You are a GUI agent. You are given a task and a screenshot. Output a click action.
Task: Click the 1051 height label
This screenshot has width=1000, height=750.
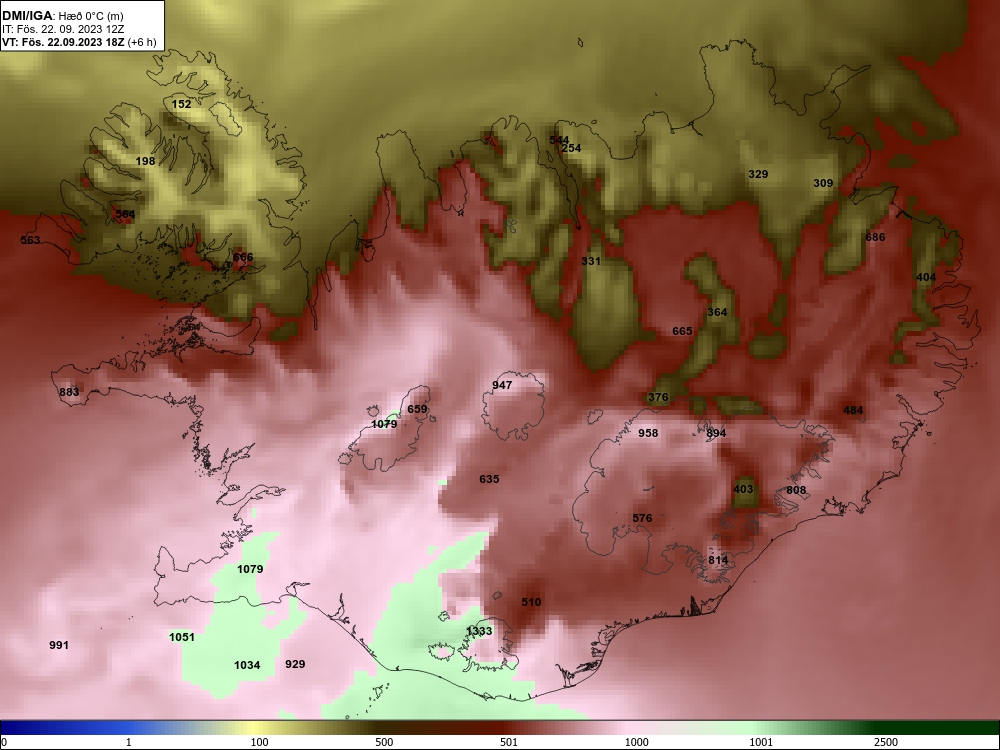pyautogui.click(x=182, y=637)
